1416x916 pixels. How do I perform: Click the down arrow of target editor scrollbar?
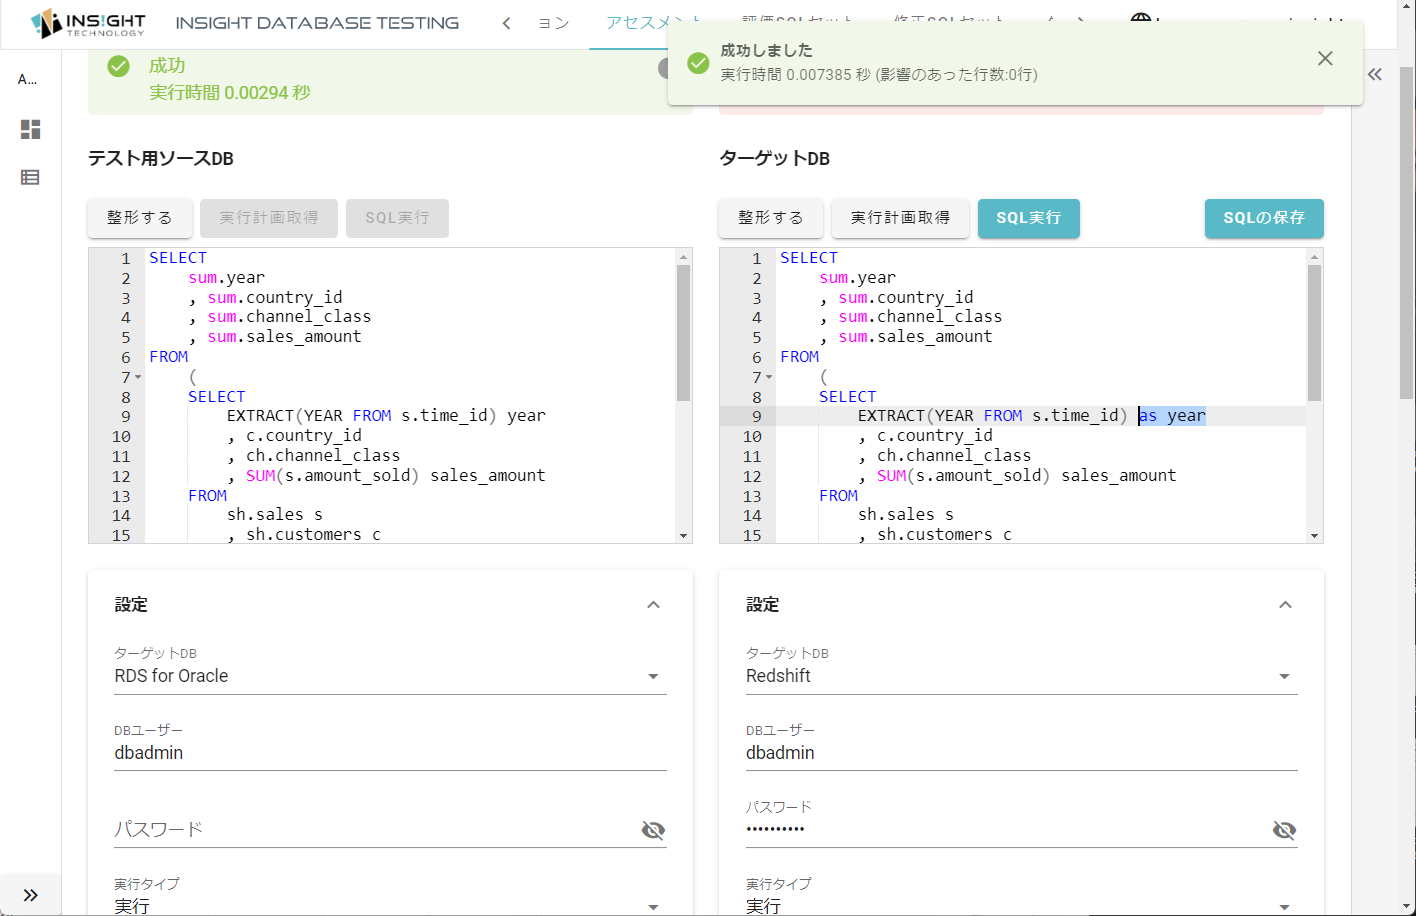pyautogui.click(x=1315, y=536)
